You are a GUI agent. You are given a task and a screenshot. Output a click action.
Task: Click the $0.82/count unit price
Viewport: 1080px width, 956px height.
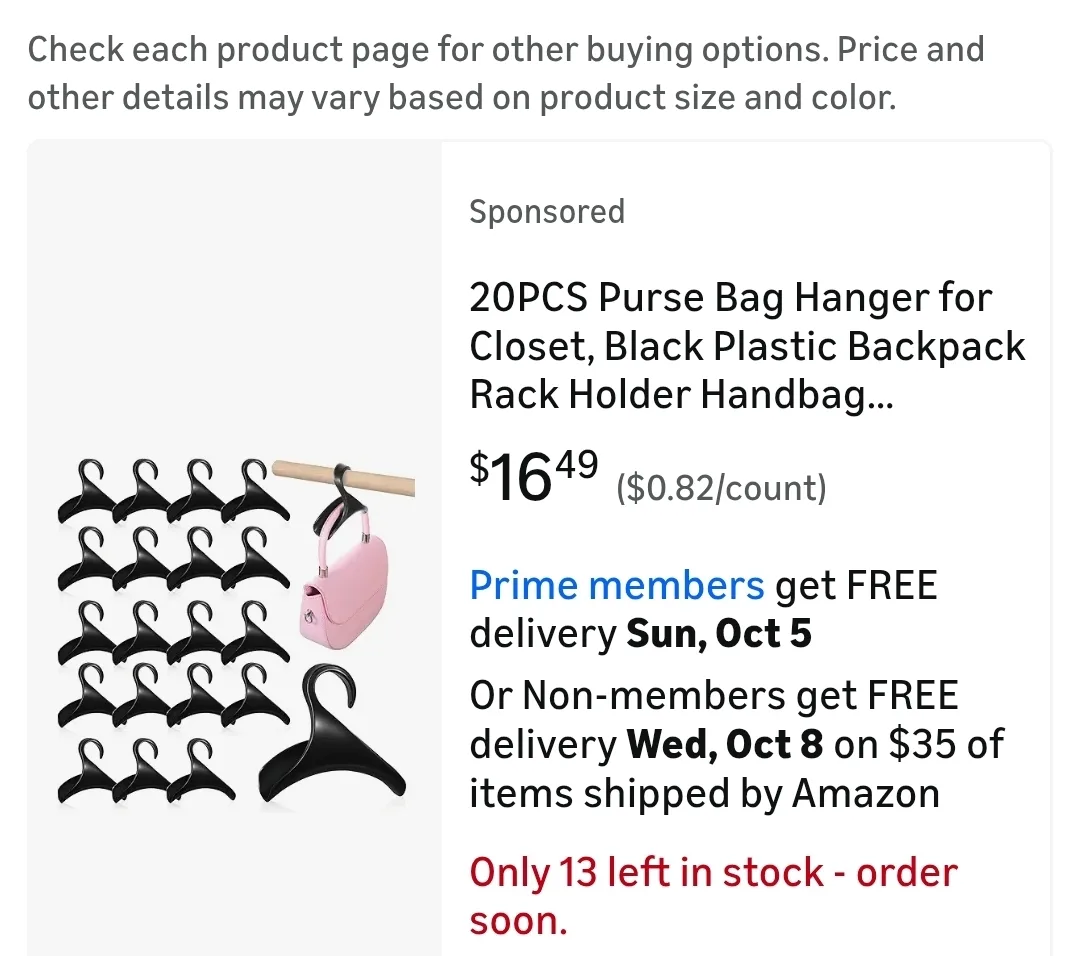(721, 488)
